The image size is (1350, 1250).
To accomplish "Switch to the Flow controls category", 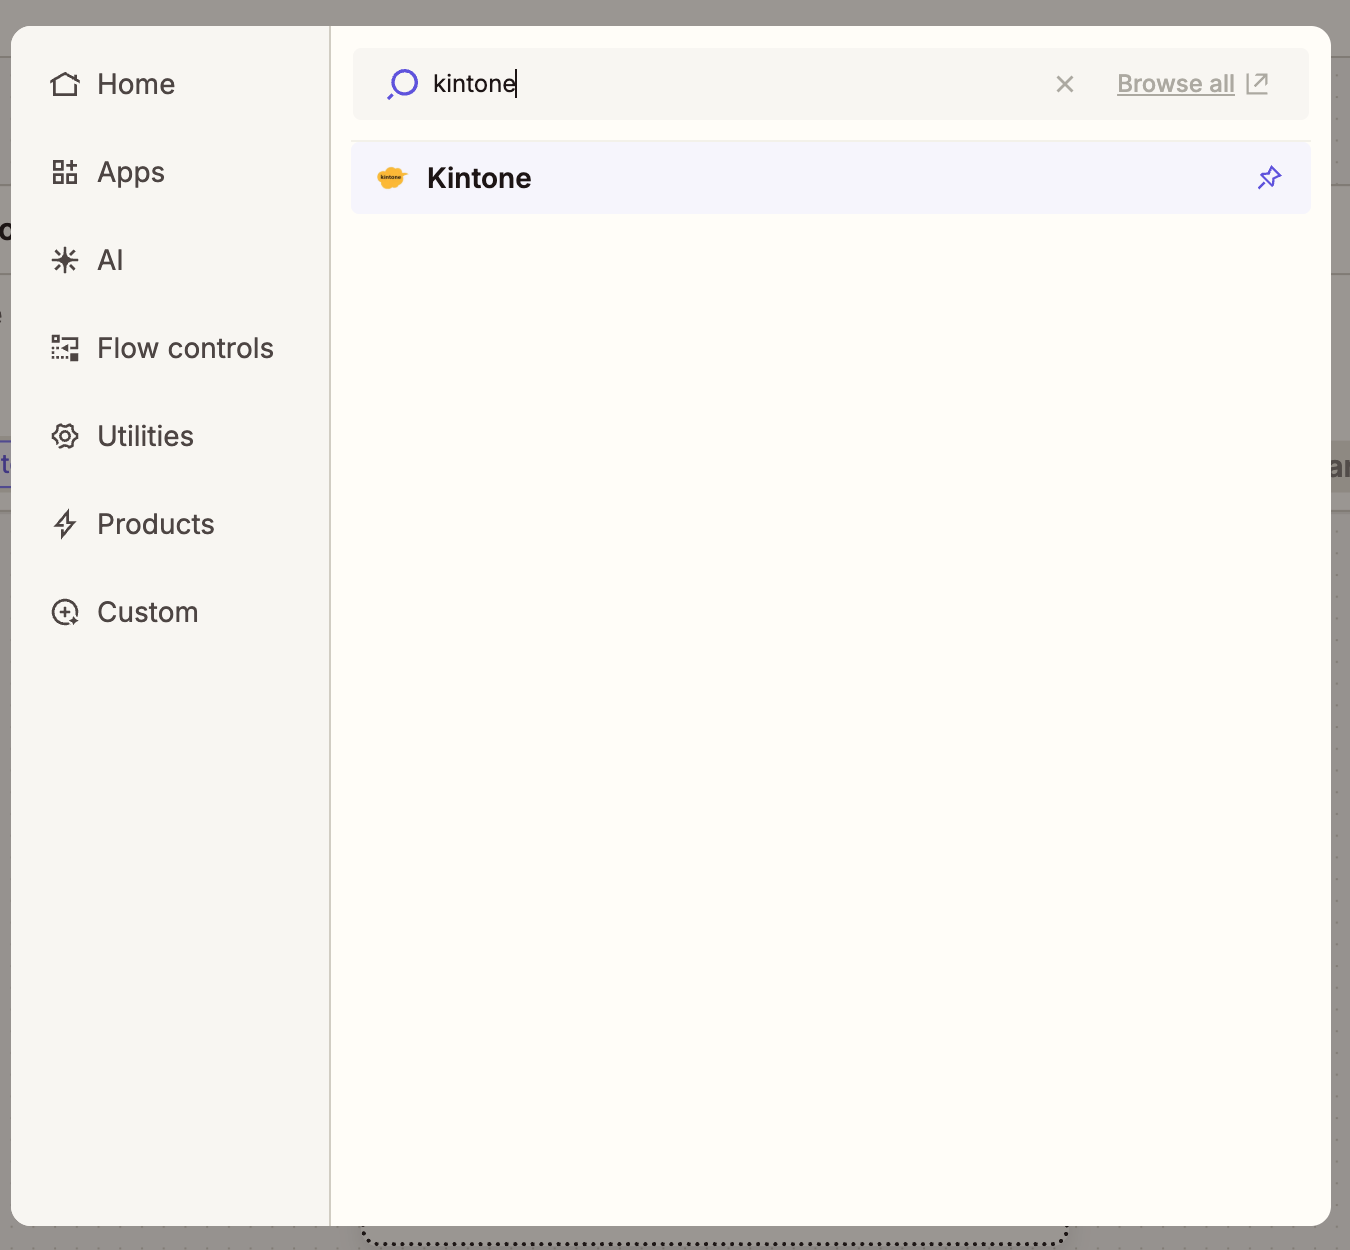I will (184, 348).
